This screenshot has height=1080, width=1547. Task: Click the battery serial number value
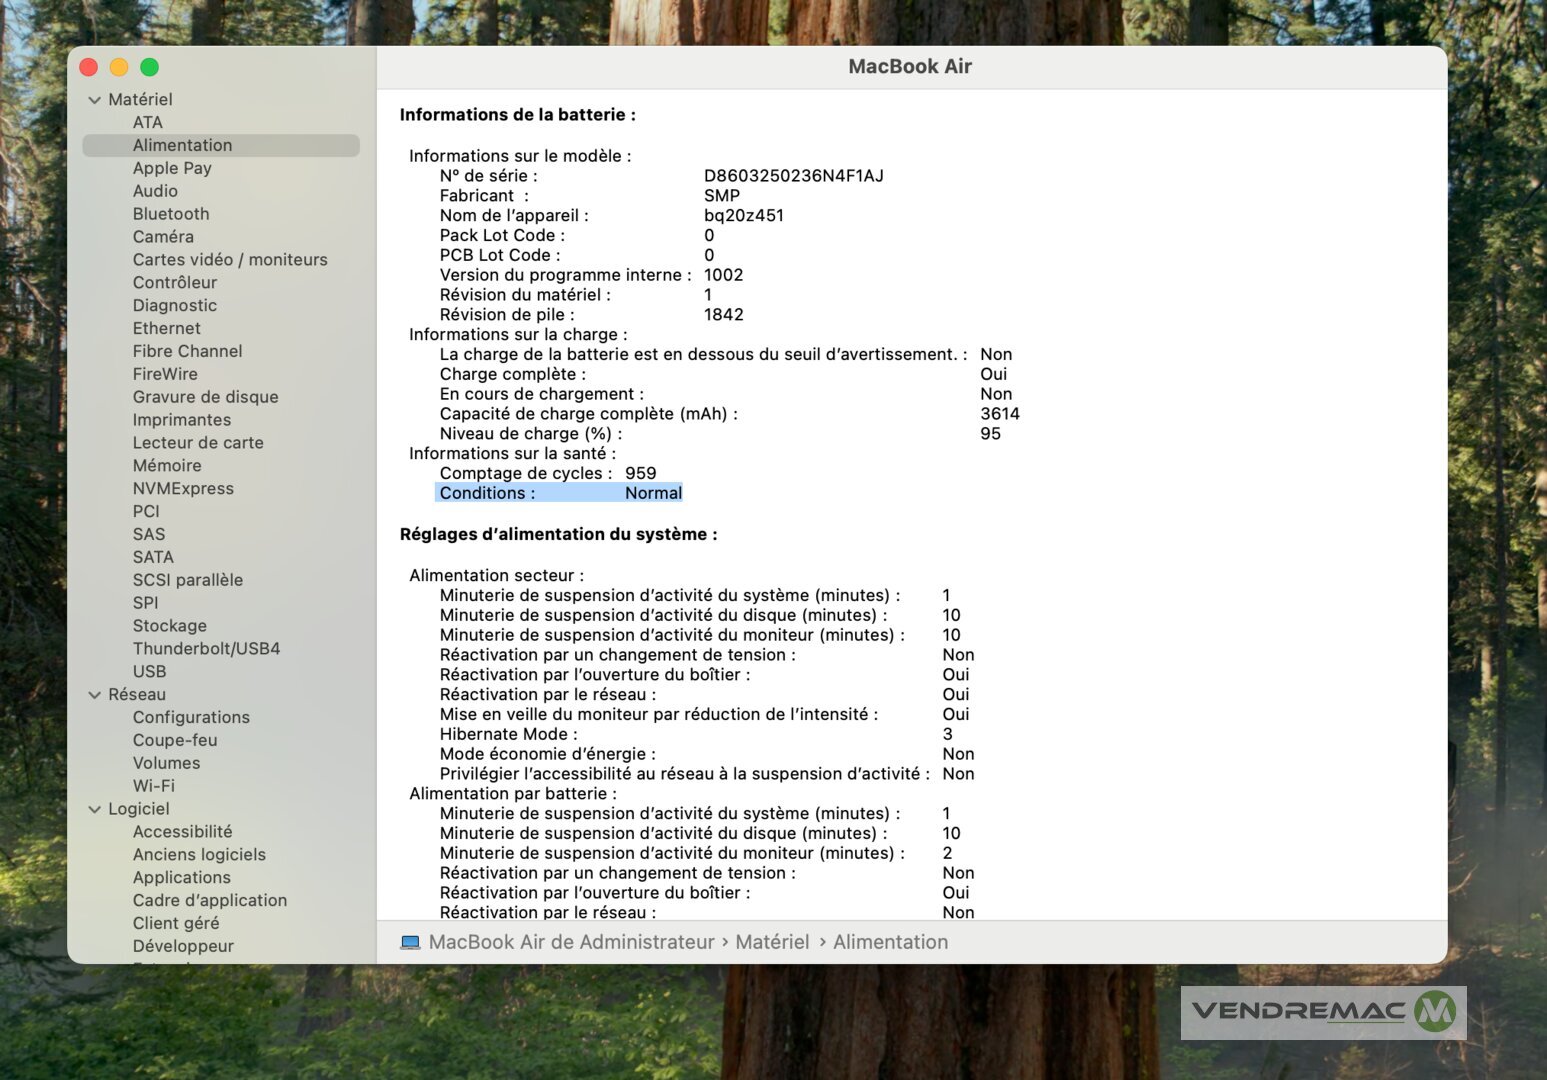coord(793,176)
